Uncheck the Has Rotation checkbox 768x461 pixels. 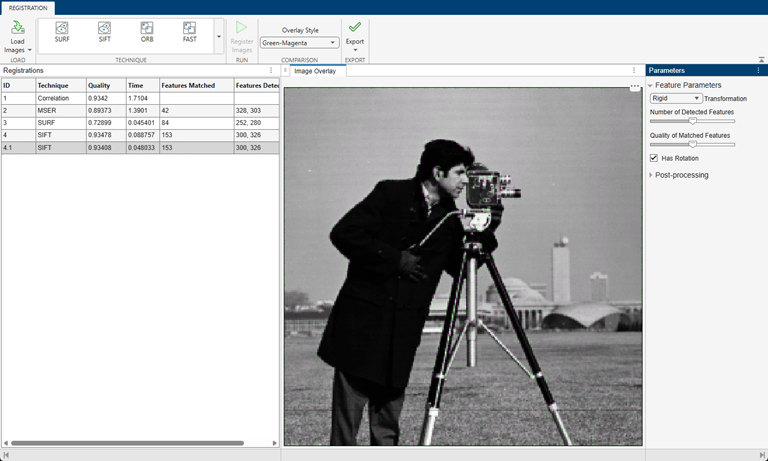coord(653,158)
